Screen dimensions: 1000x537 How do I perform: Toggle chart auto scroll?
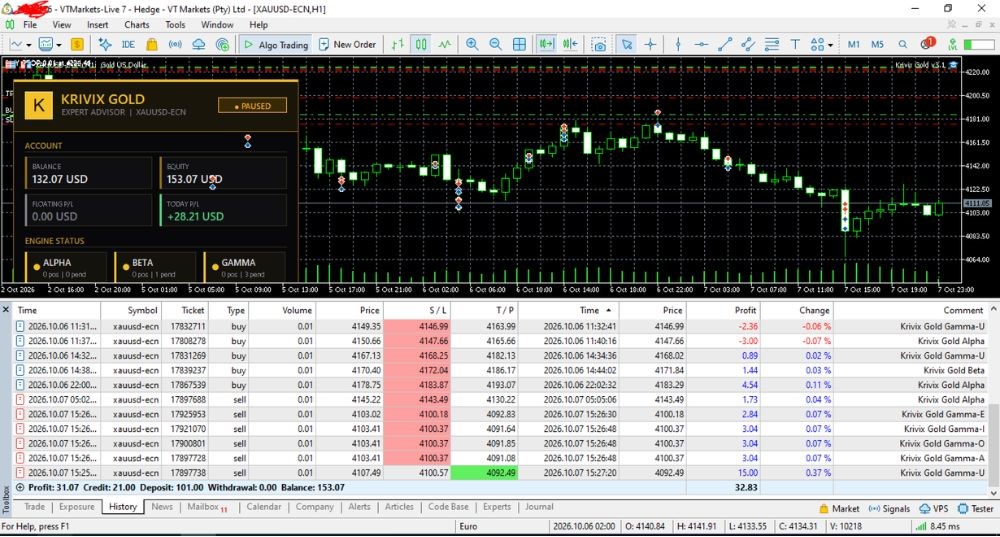point(547,45)
